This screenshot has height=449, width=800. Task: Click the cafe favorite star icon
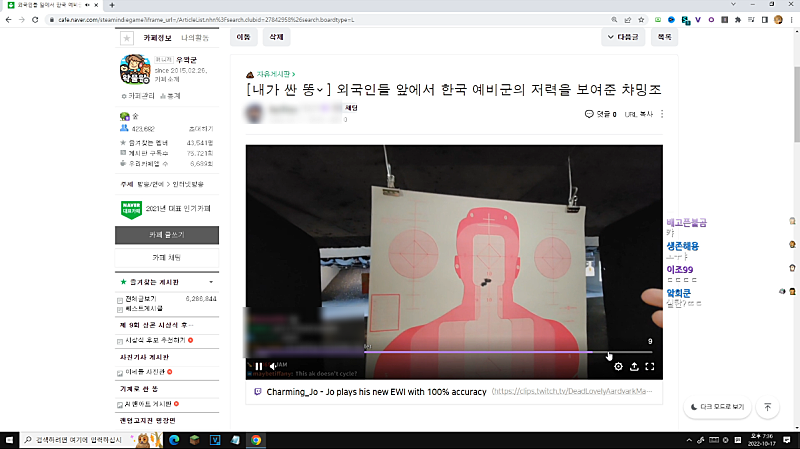(x=127, y=37)
